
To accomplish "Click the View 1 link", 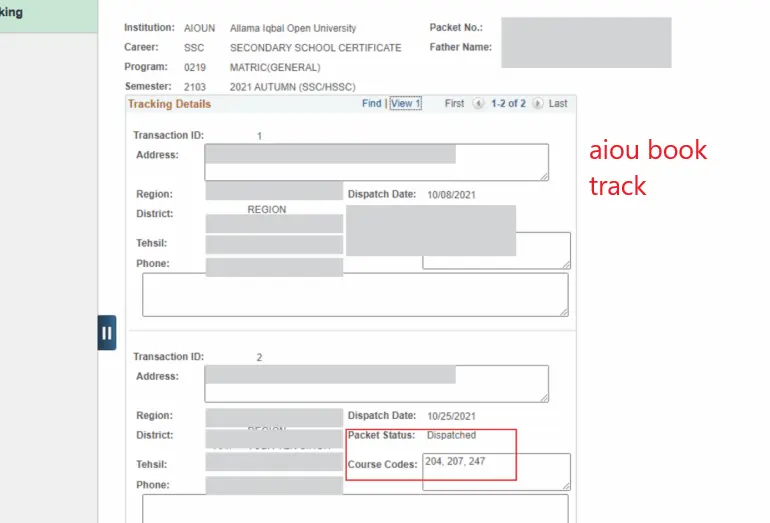I will (x=406, y=104).
